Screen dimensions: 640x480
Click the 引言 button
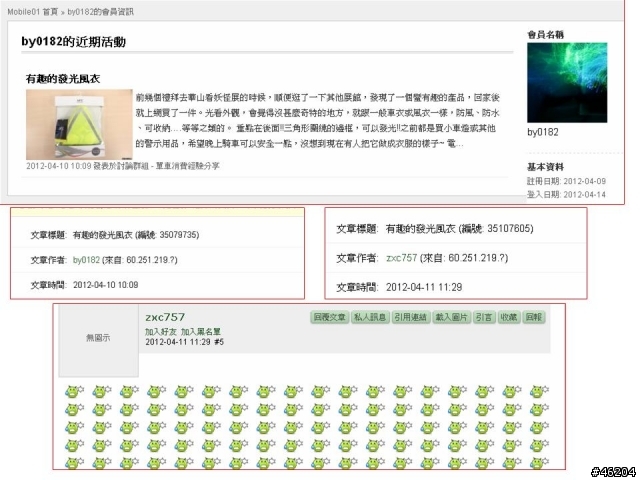[x=484, y=317]
